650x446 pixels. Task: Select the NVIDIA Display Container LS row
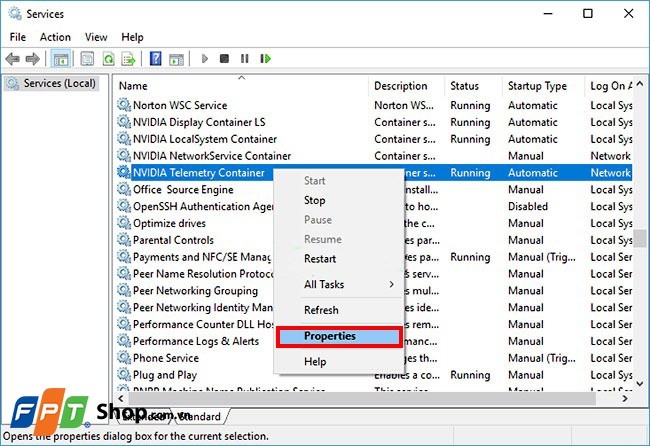coord(373,122)
